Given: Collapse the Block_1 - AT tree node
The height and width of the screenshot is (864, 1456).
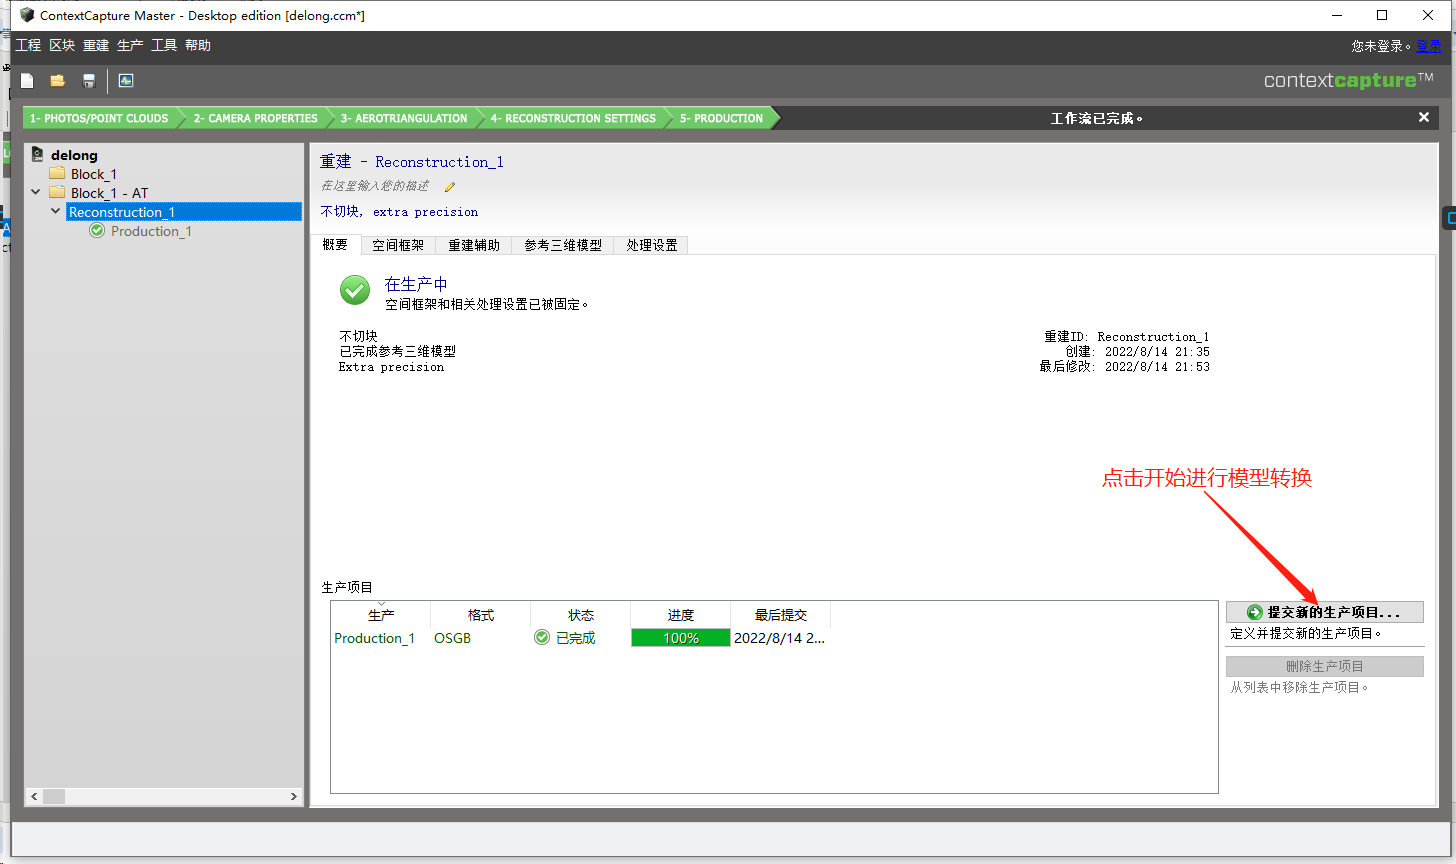Looking at the screenshot, I should click(36, 193).
